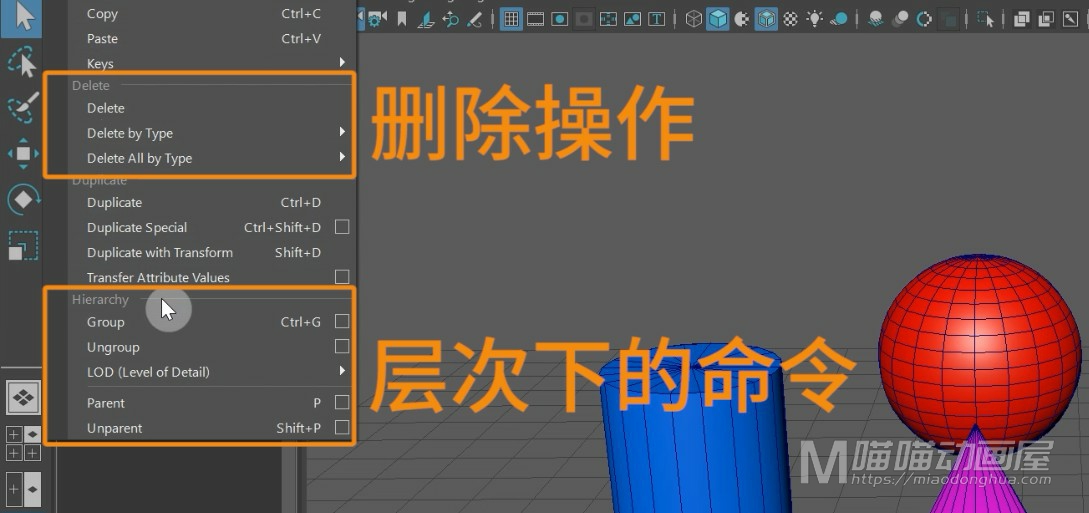Viewport: 1089px width, 513px height.
Task: Toggle motion blur icon
Action: pyautogui.click(x=900, y=19)
